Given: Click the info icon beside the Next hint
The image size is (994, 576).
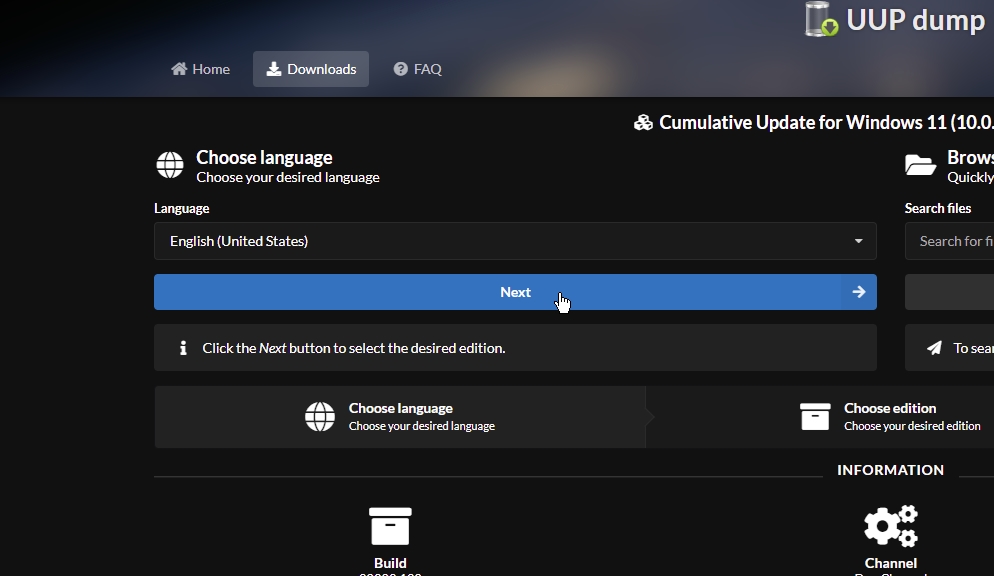Looking at the screenshot, I should [183, 348].
